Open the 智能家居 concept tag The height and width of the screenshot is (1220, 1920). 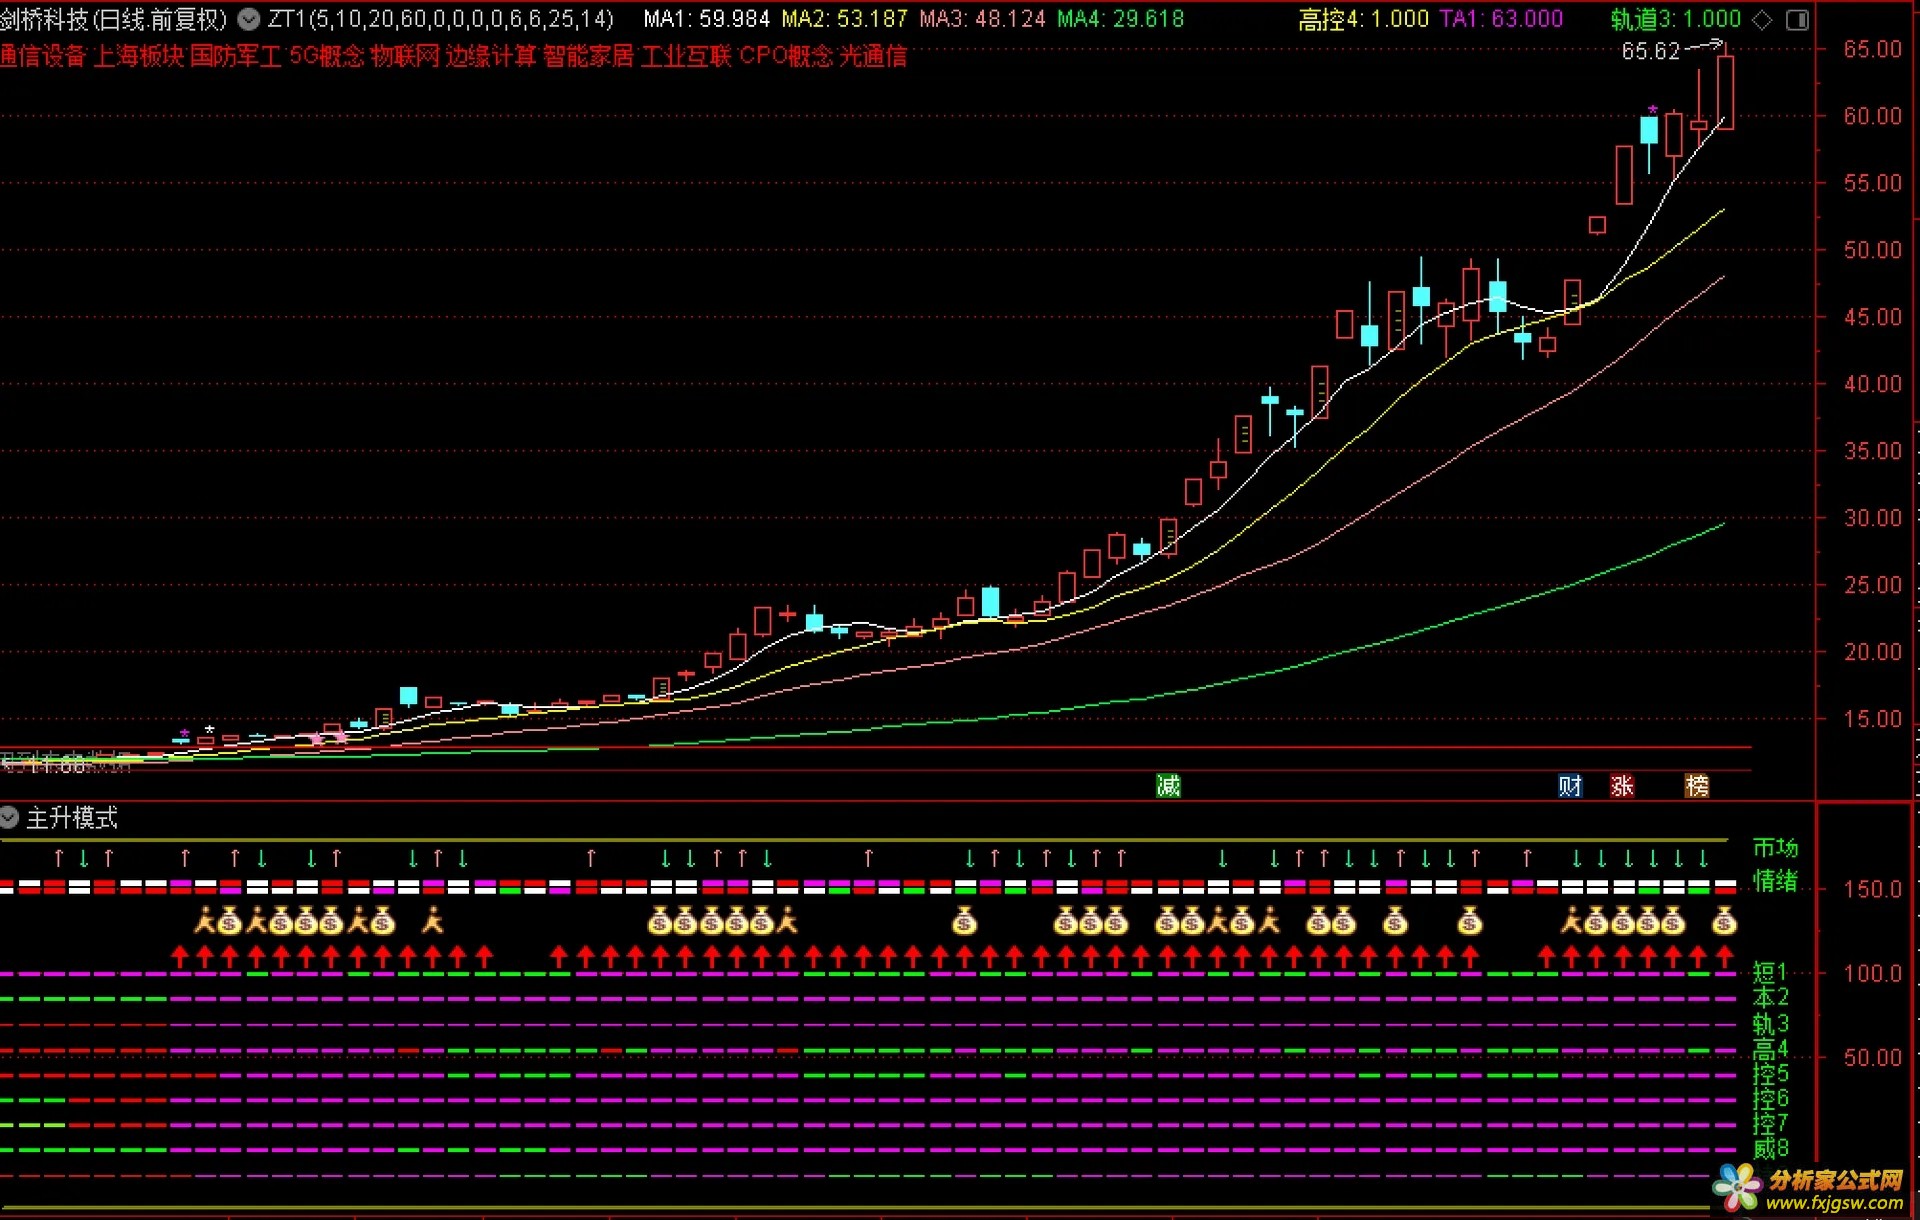(x=588, y=56)
